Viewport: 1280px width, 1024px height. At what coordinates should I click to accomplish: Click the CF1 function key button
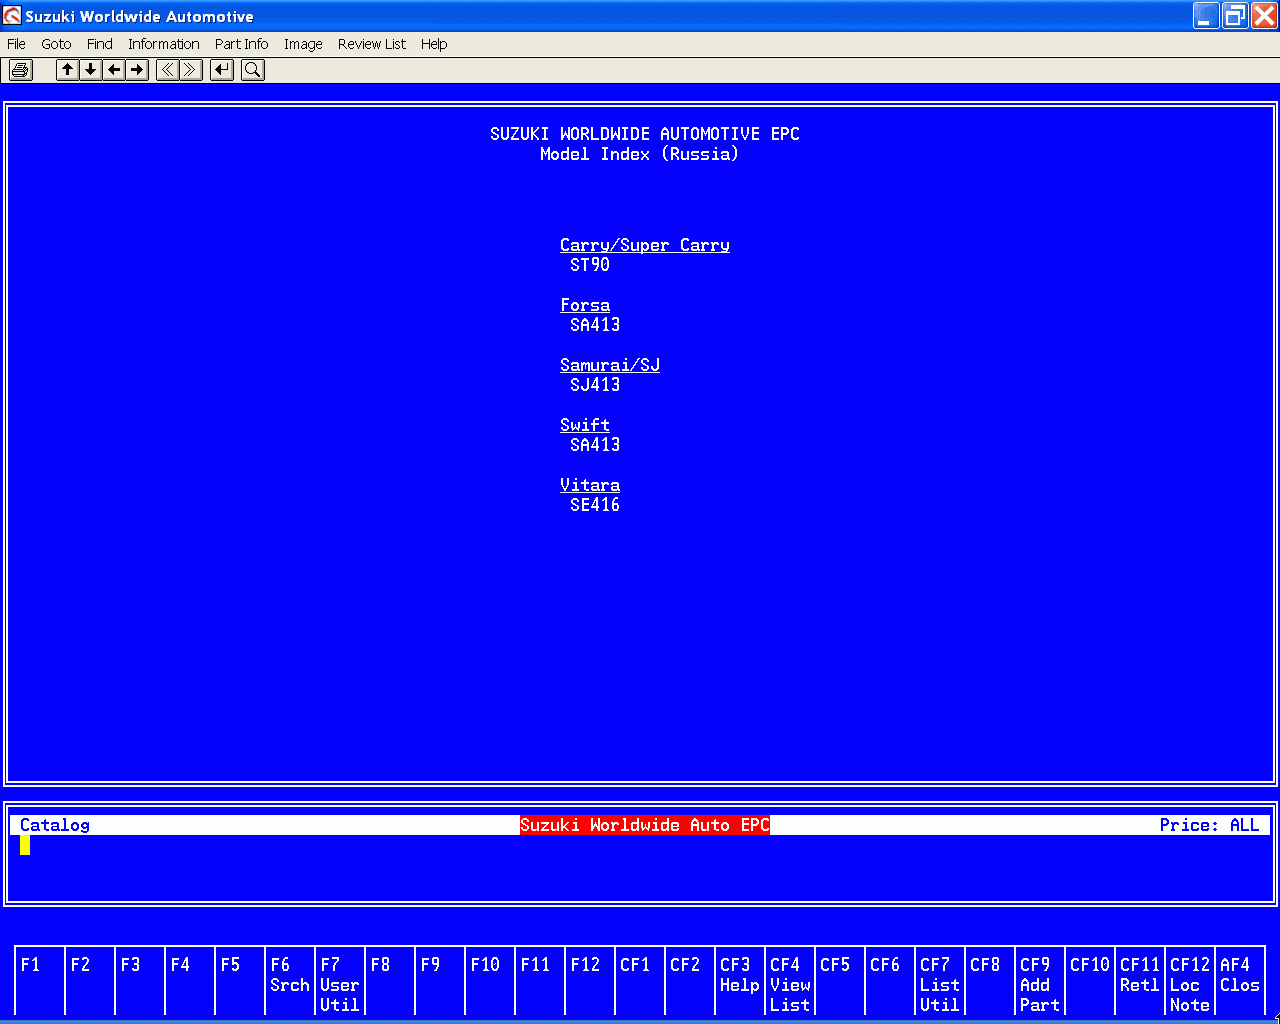point(640,981)
